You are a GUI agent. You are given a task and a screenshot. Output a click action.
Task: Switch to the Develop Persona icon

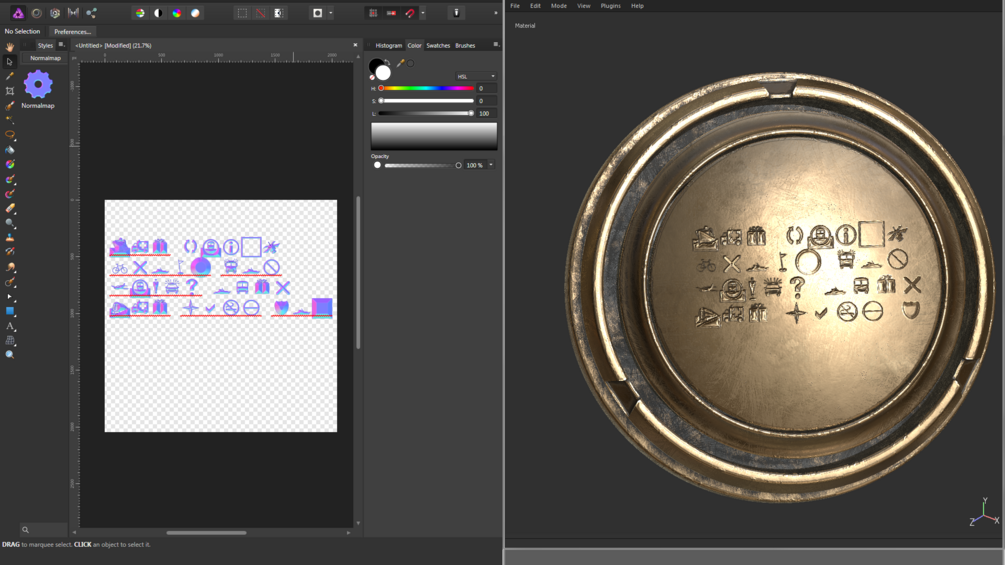(55, 13)
